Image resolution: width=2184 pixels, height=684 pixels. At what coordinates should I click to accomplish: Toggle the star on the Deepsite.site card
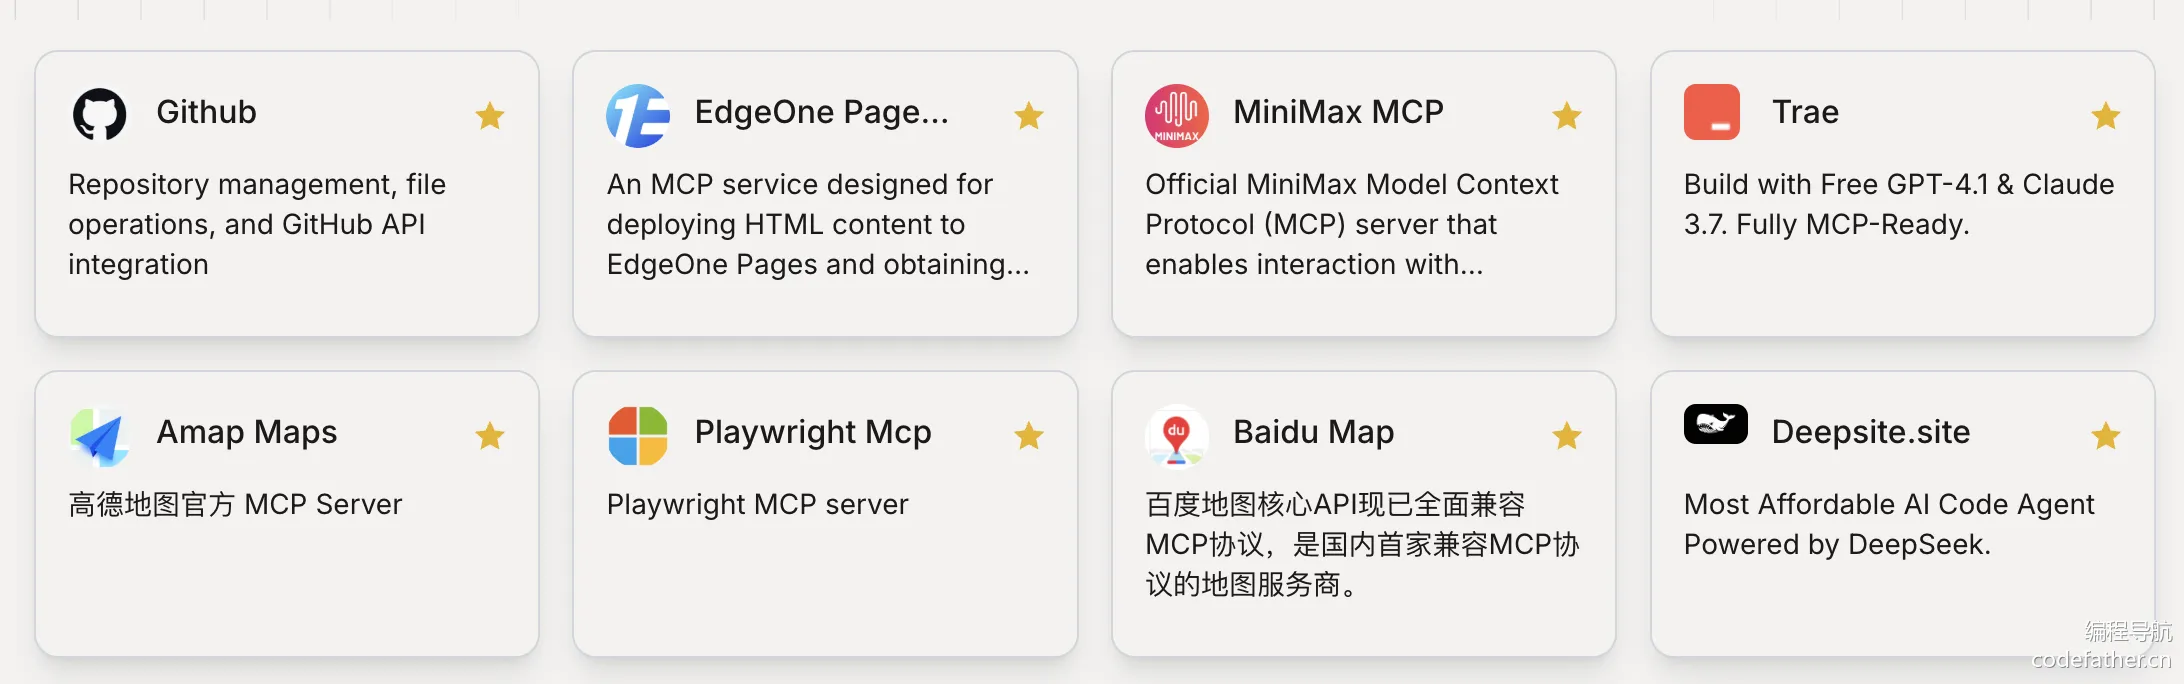coord(2106,436)
